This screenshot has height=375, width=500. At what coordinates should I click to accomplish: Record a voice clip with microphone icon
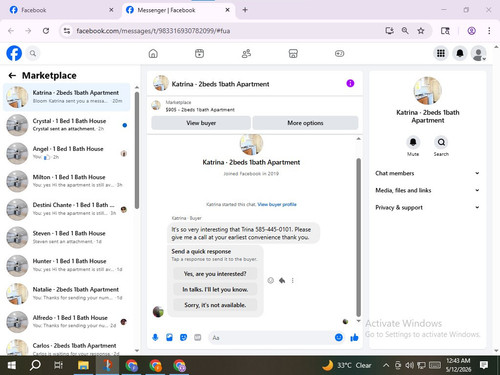[x=155, y=338]
